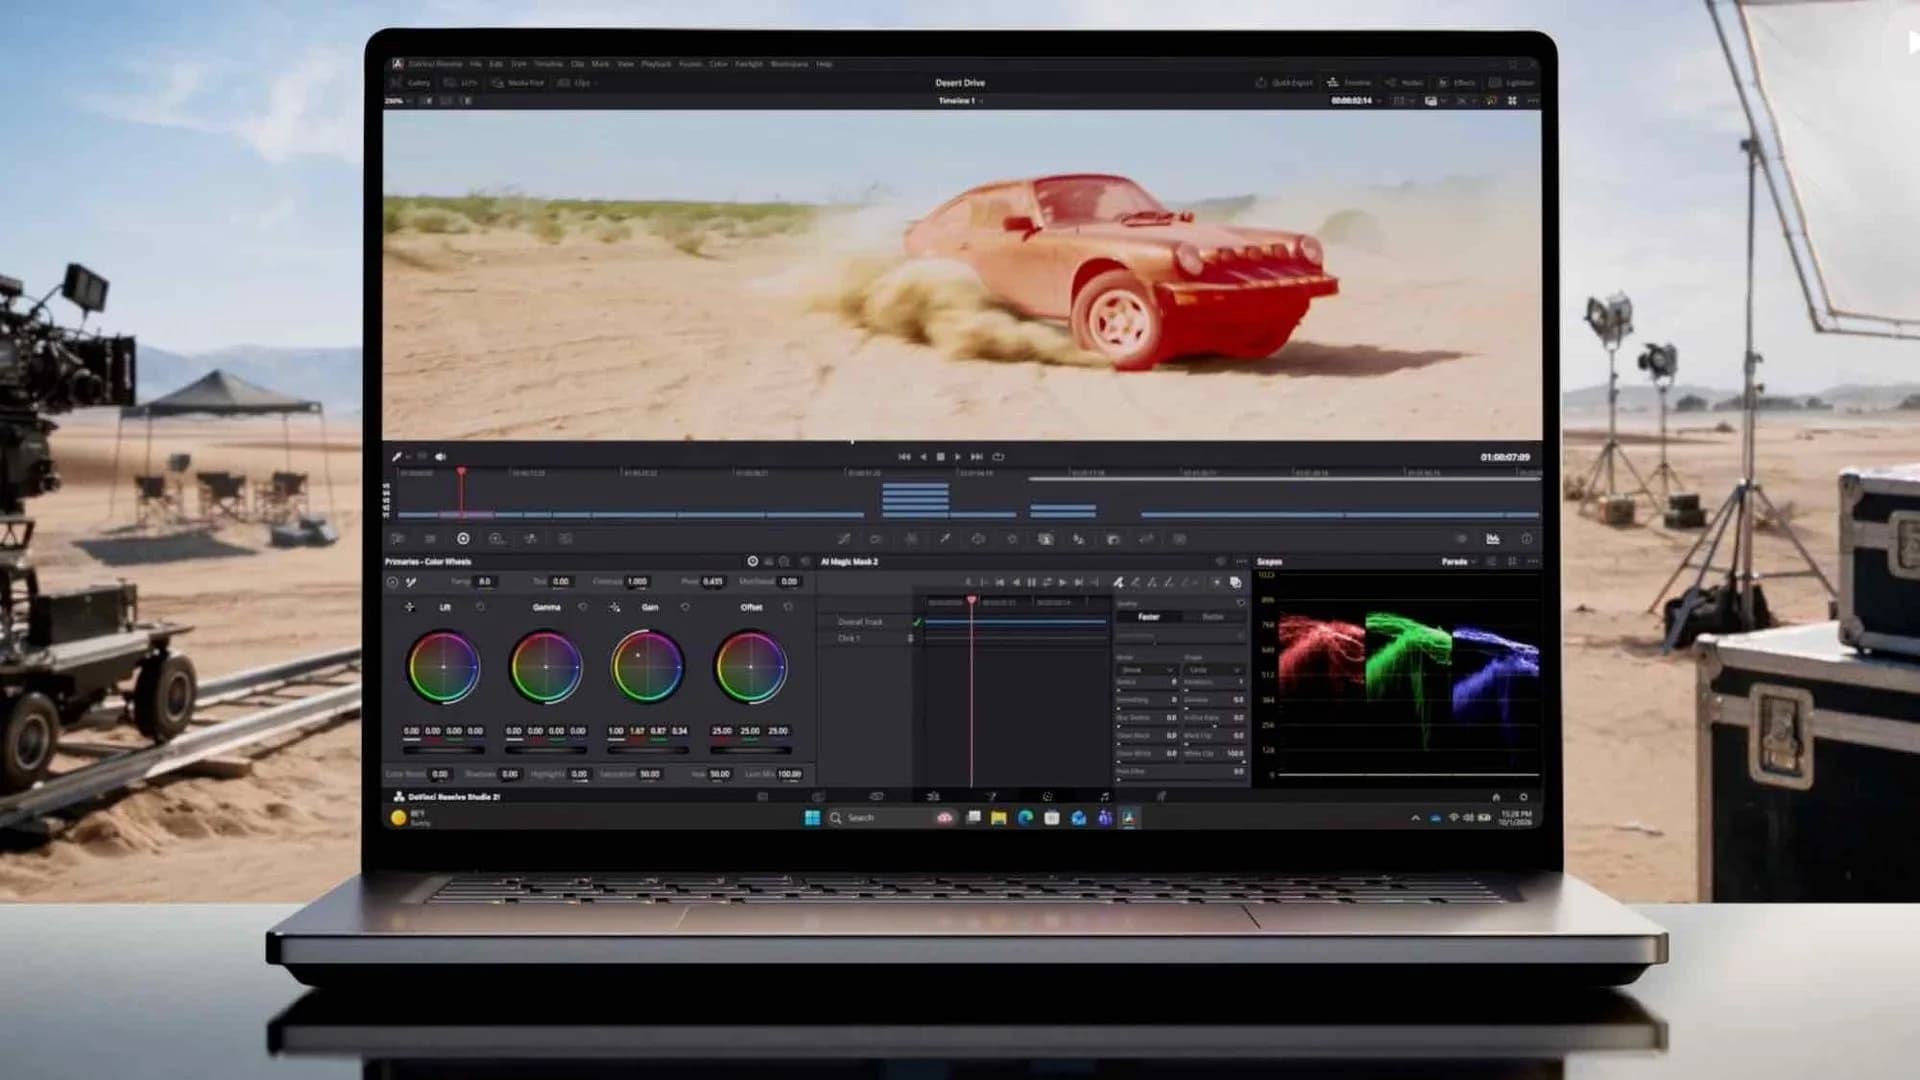Toggle the Clips button in the top toolbar

coord(575,83)
